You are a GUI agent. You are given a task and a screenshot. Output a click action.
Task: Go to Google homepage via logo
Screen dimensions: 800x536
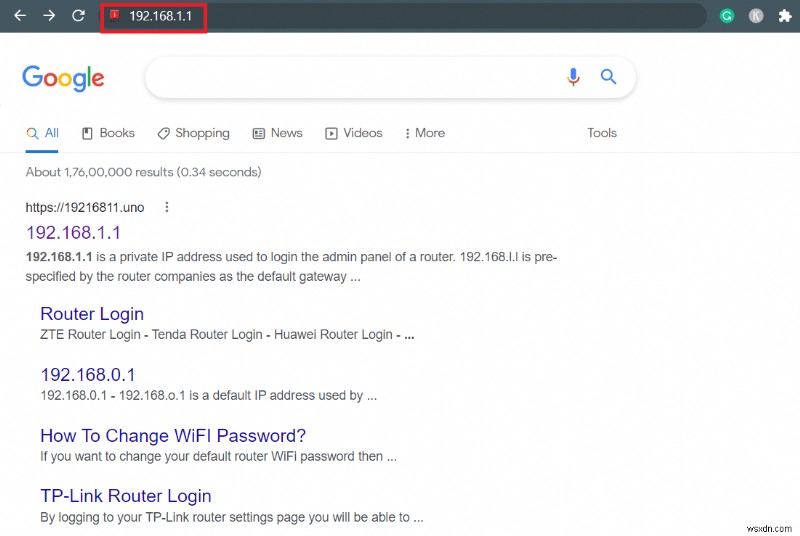[x=63, y=78]
